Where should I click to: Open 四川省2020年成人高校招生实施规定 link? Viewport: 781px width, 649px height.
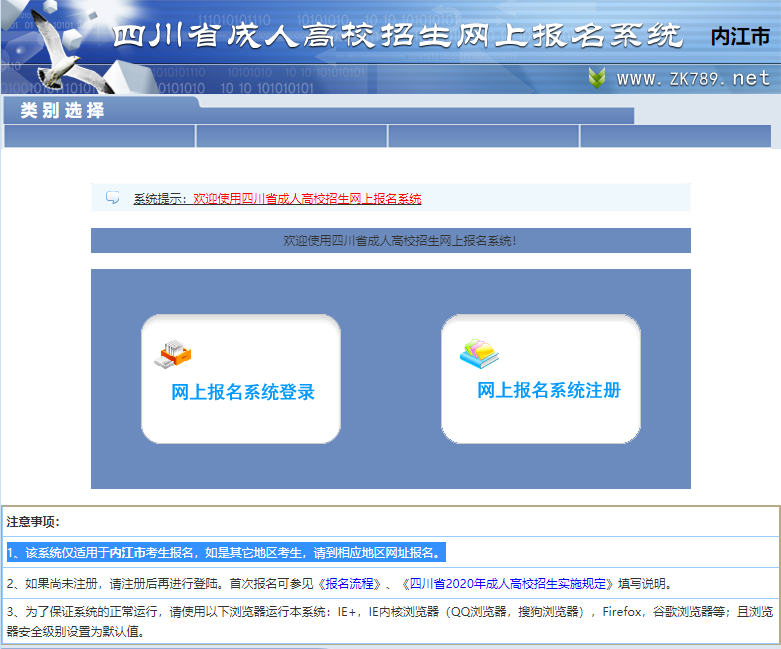pos(508,583)
